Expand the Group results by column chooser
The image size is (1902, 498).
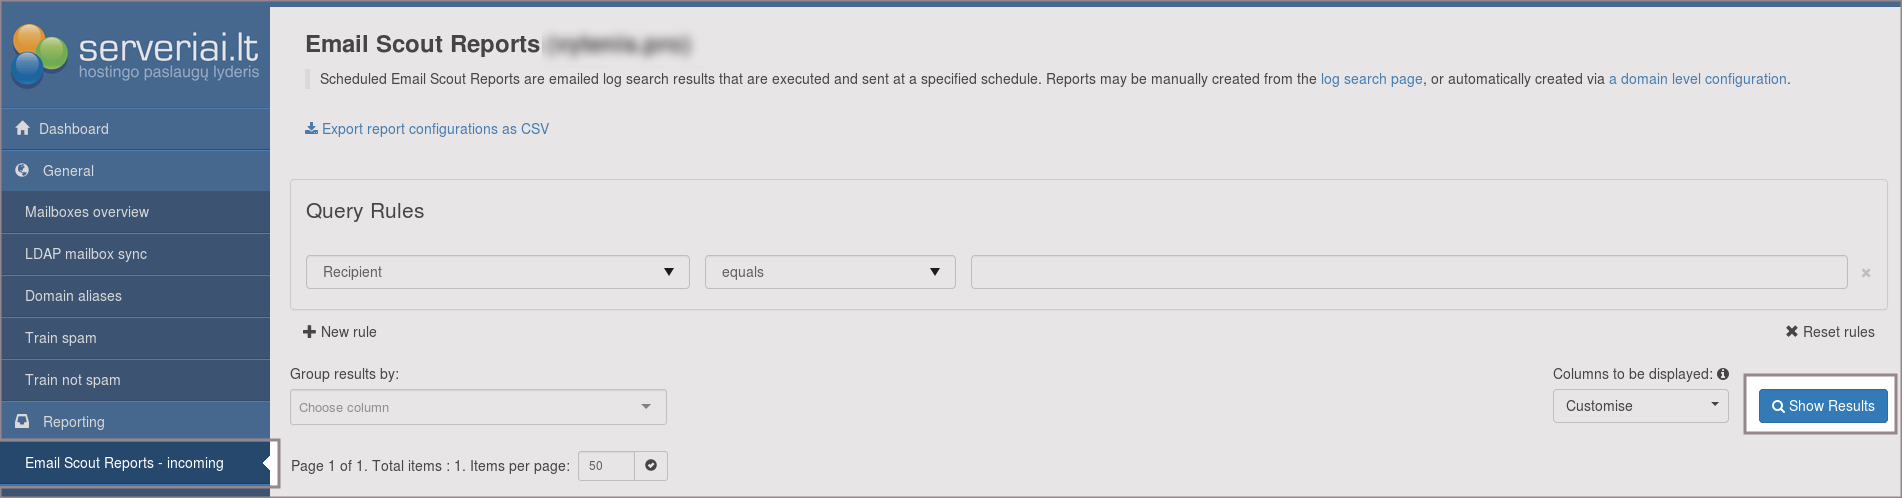point(478,407)
